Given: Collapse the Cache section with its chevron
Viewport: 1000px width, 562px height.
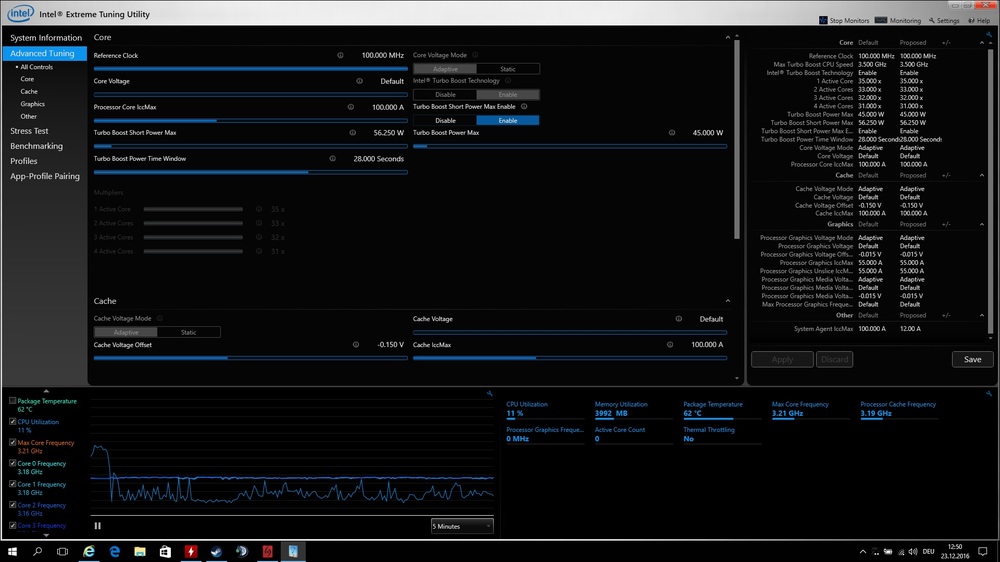Looking at the screenshot, I should click(729, 301).
